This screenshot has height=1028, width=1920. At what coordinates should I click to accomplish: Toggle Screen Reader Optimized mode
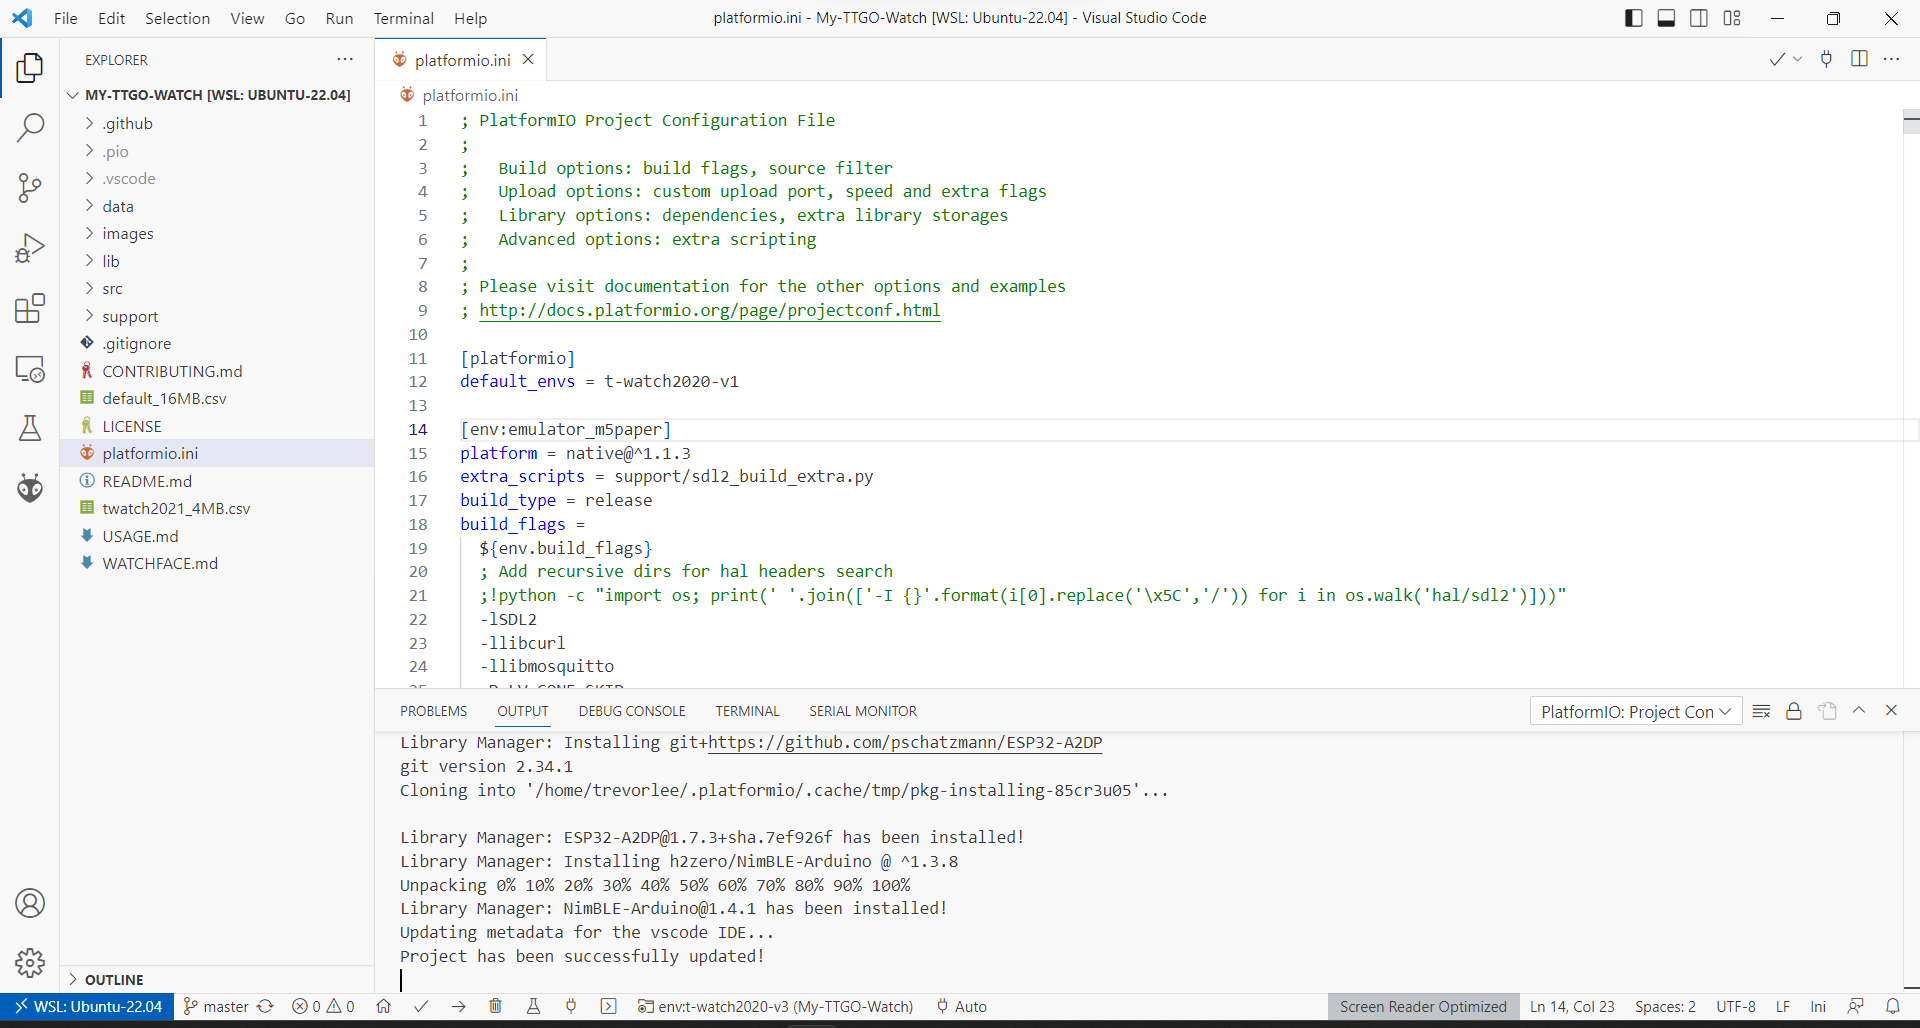[1423, 1006]
